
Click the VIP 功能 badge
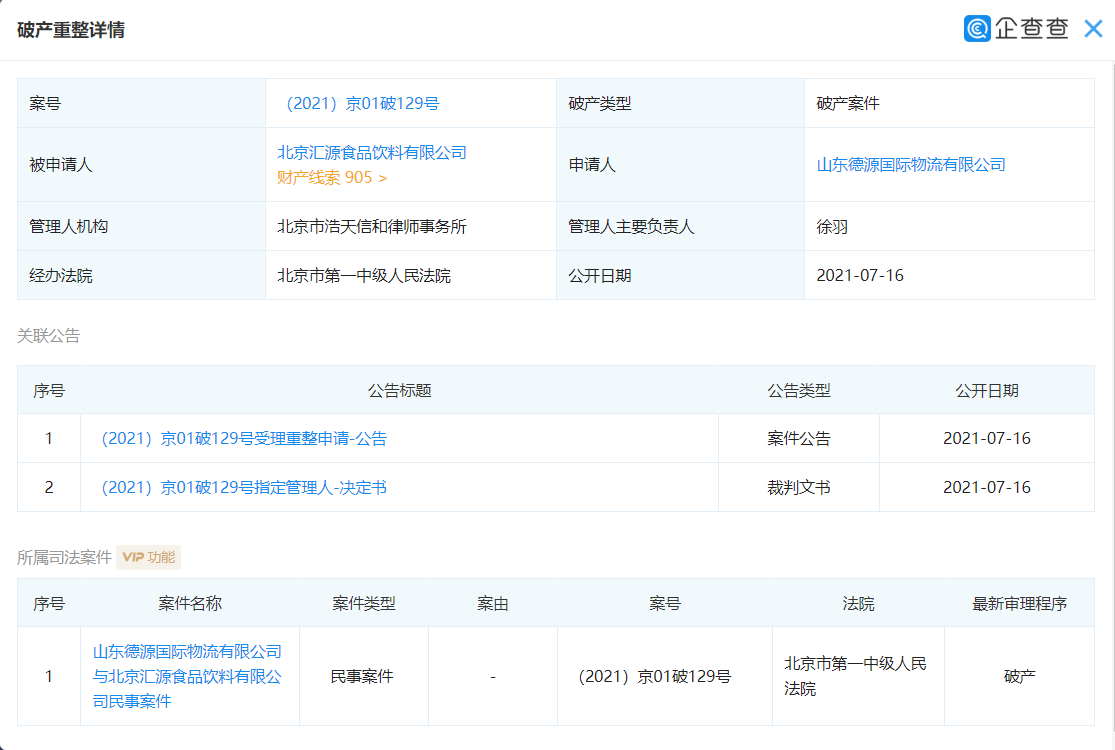(148, 557)
